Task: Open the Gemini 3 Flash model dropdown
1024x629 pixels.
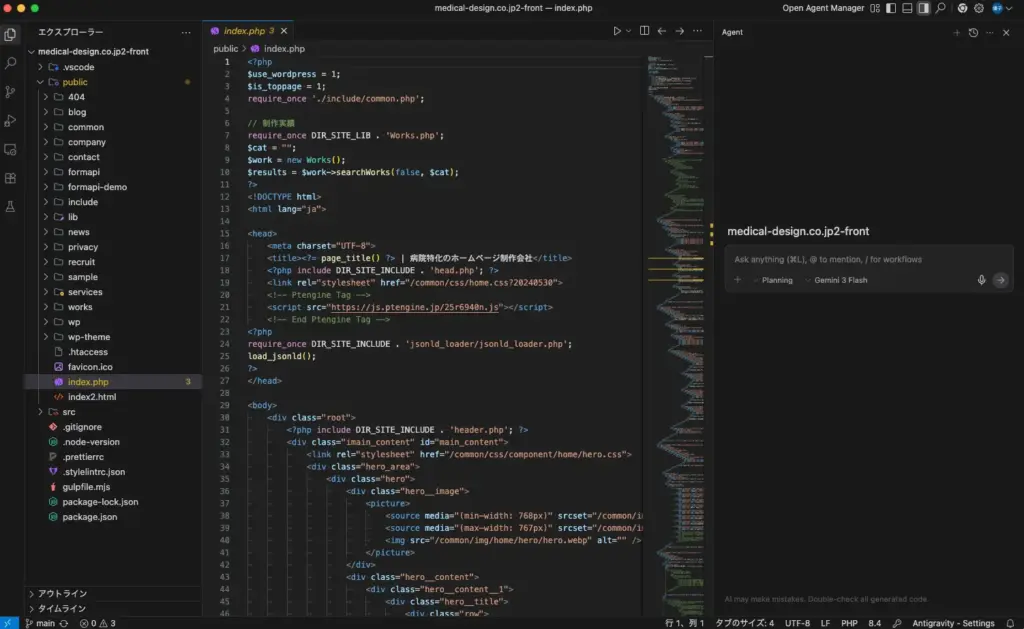Action: [x=839, y=280]
